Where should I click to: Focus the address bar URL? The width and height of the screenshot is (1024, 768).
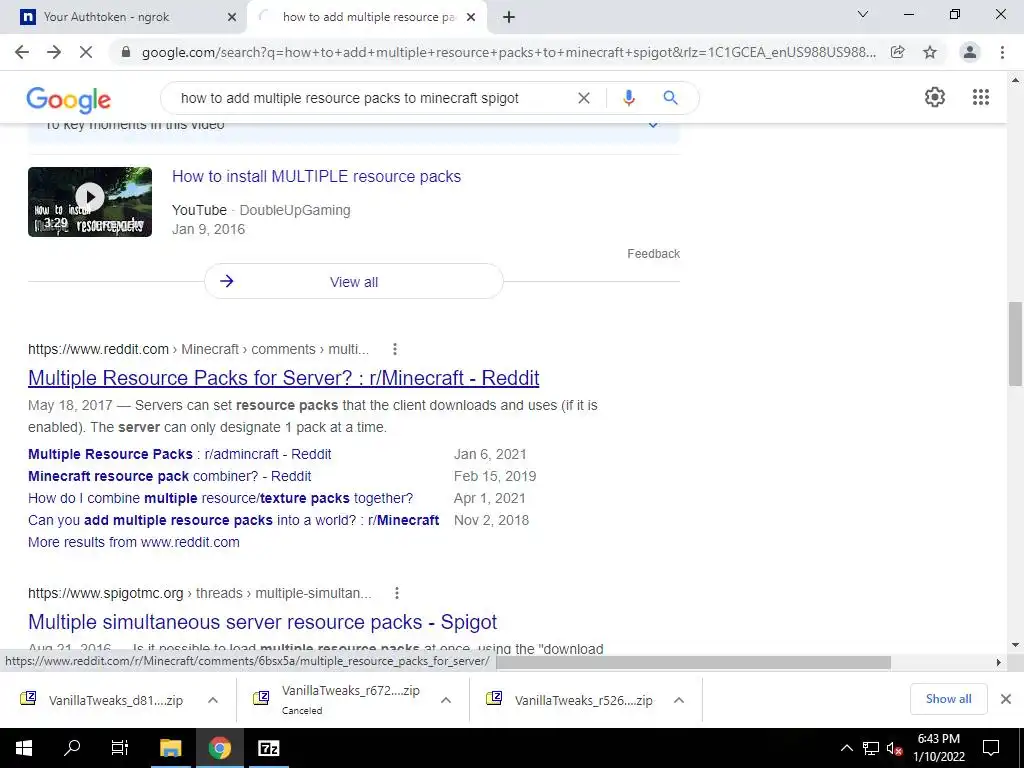point(508,52)
